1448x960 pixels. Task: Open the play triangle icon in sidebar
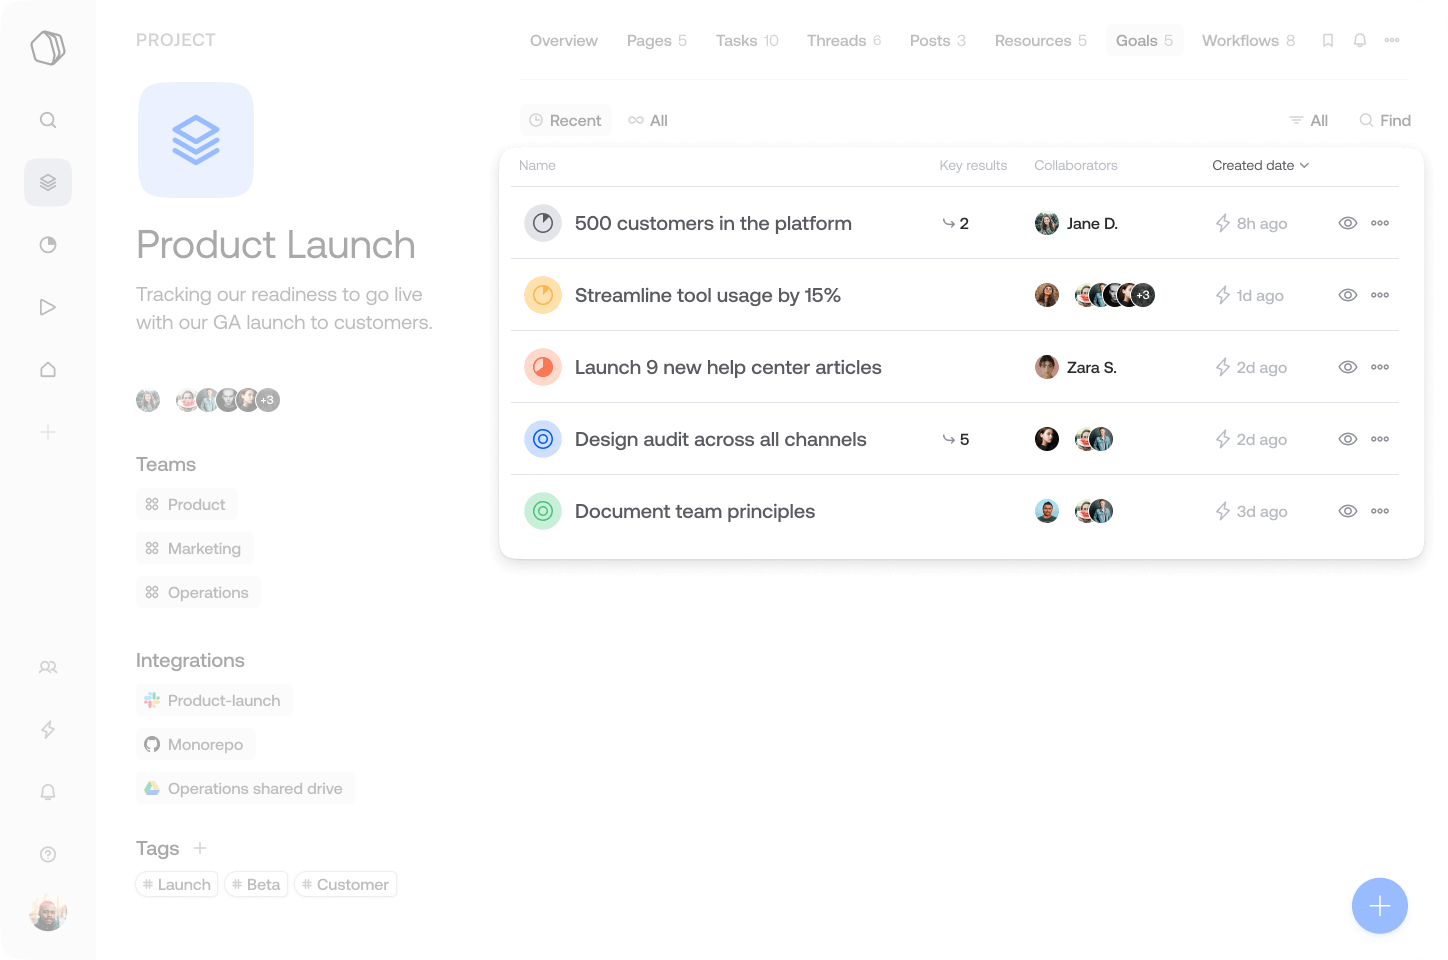[48, 307]
